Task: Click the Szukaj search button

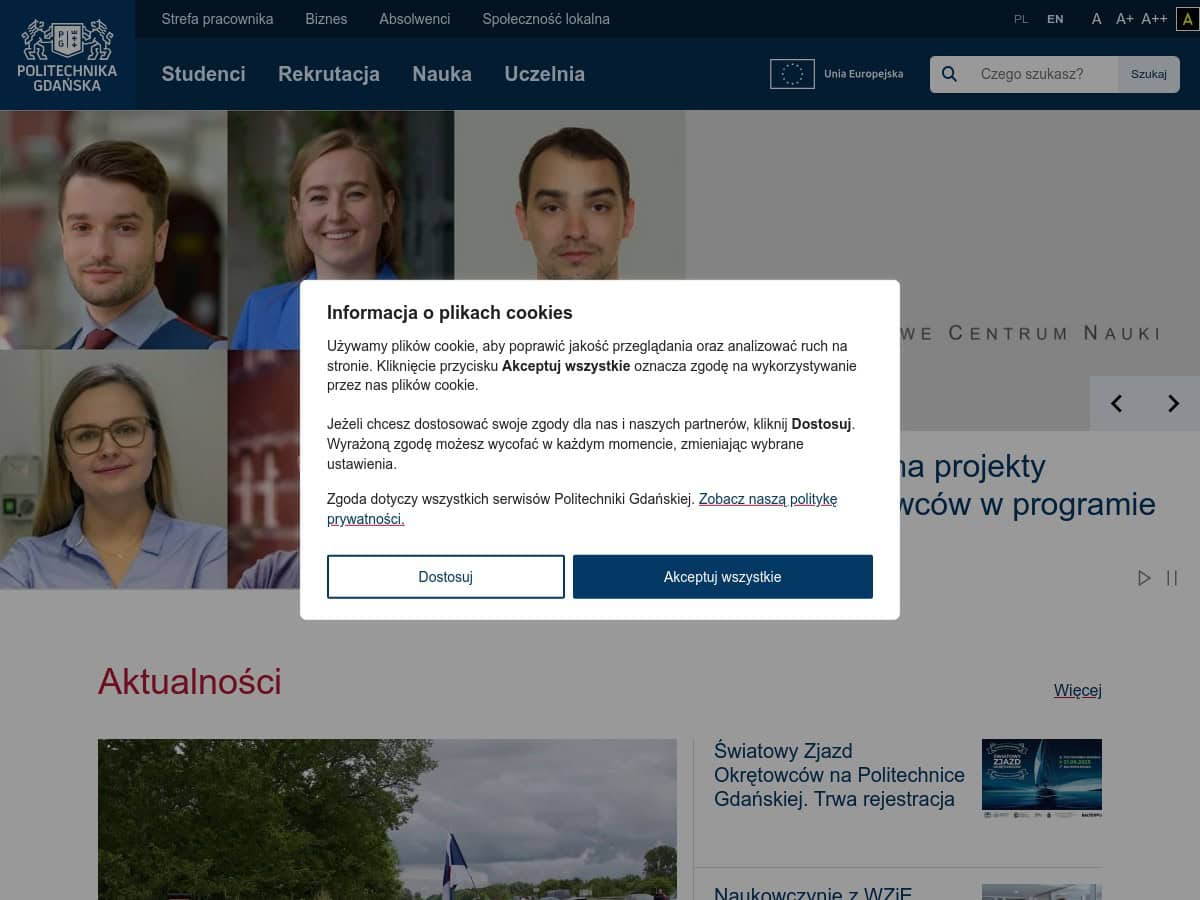Action: (1149, 74)
